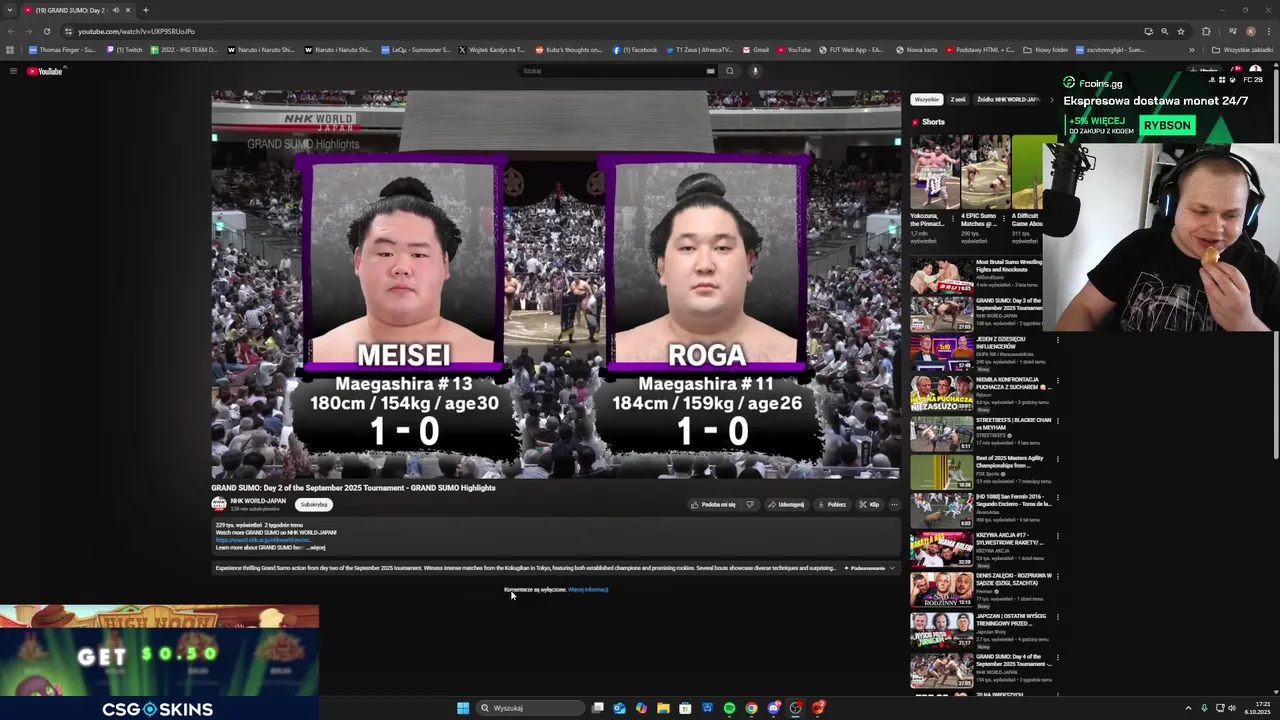Select Źródło: NHK WORLD-JAPAN chip
This screenshot has height=720, width=1280.
(1008, 100)
